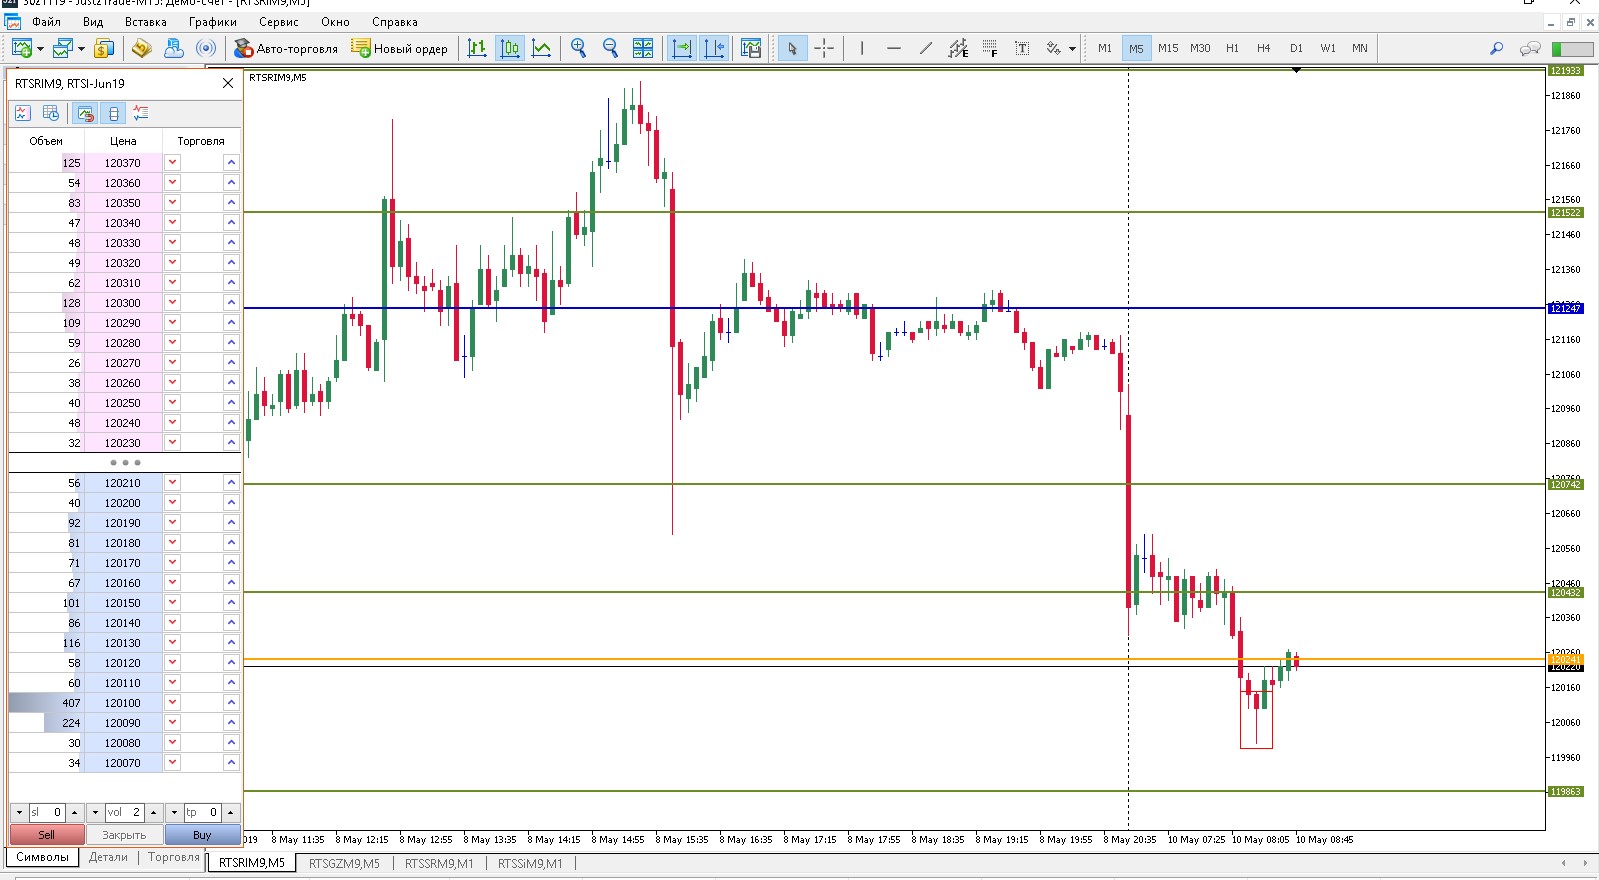Decrease the sl value
Image resolution: width=1599 pixels, height=880 pixels.
coord(19,812)
